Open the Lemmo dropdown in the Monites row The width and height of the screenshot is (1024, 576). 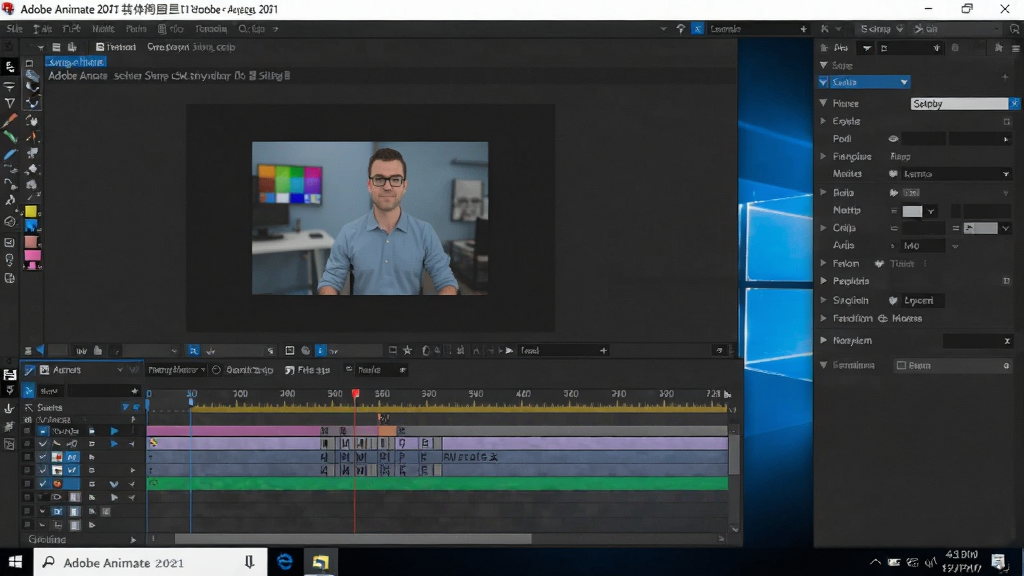tap(956, 174)
